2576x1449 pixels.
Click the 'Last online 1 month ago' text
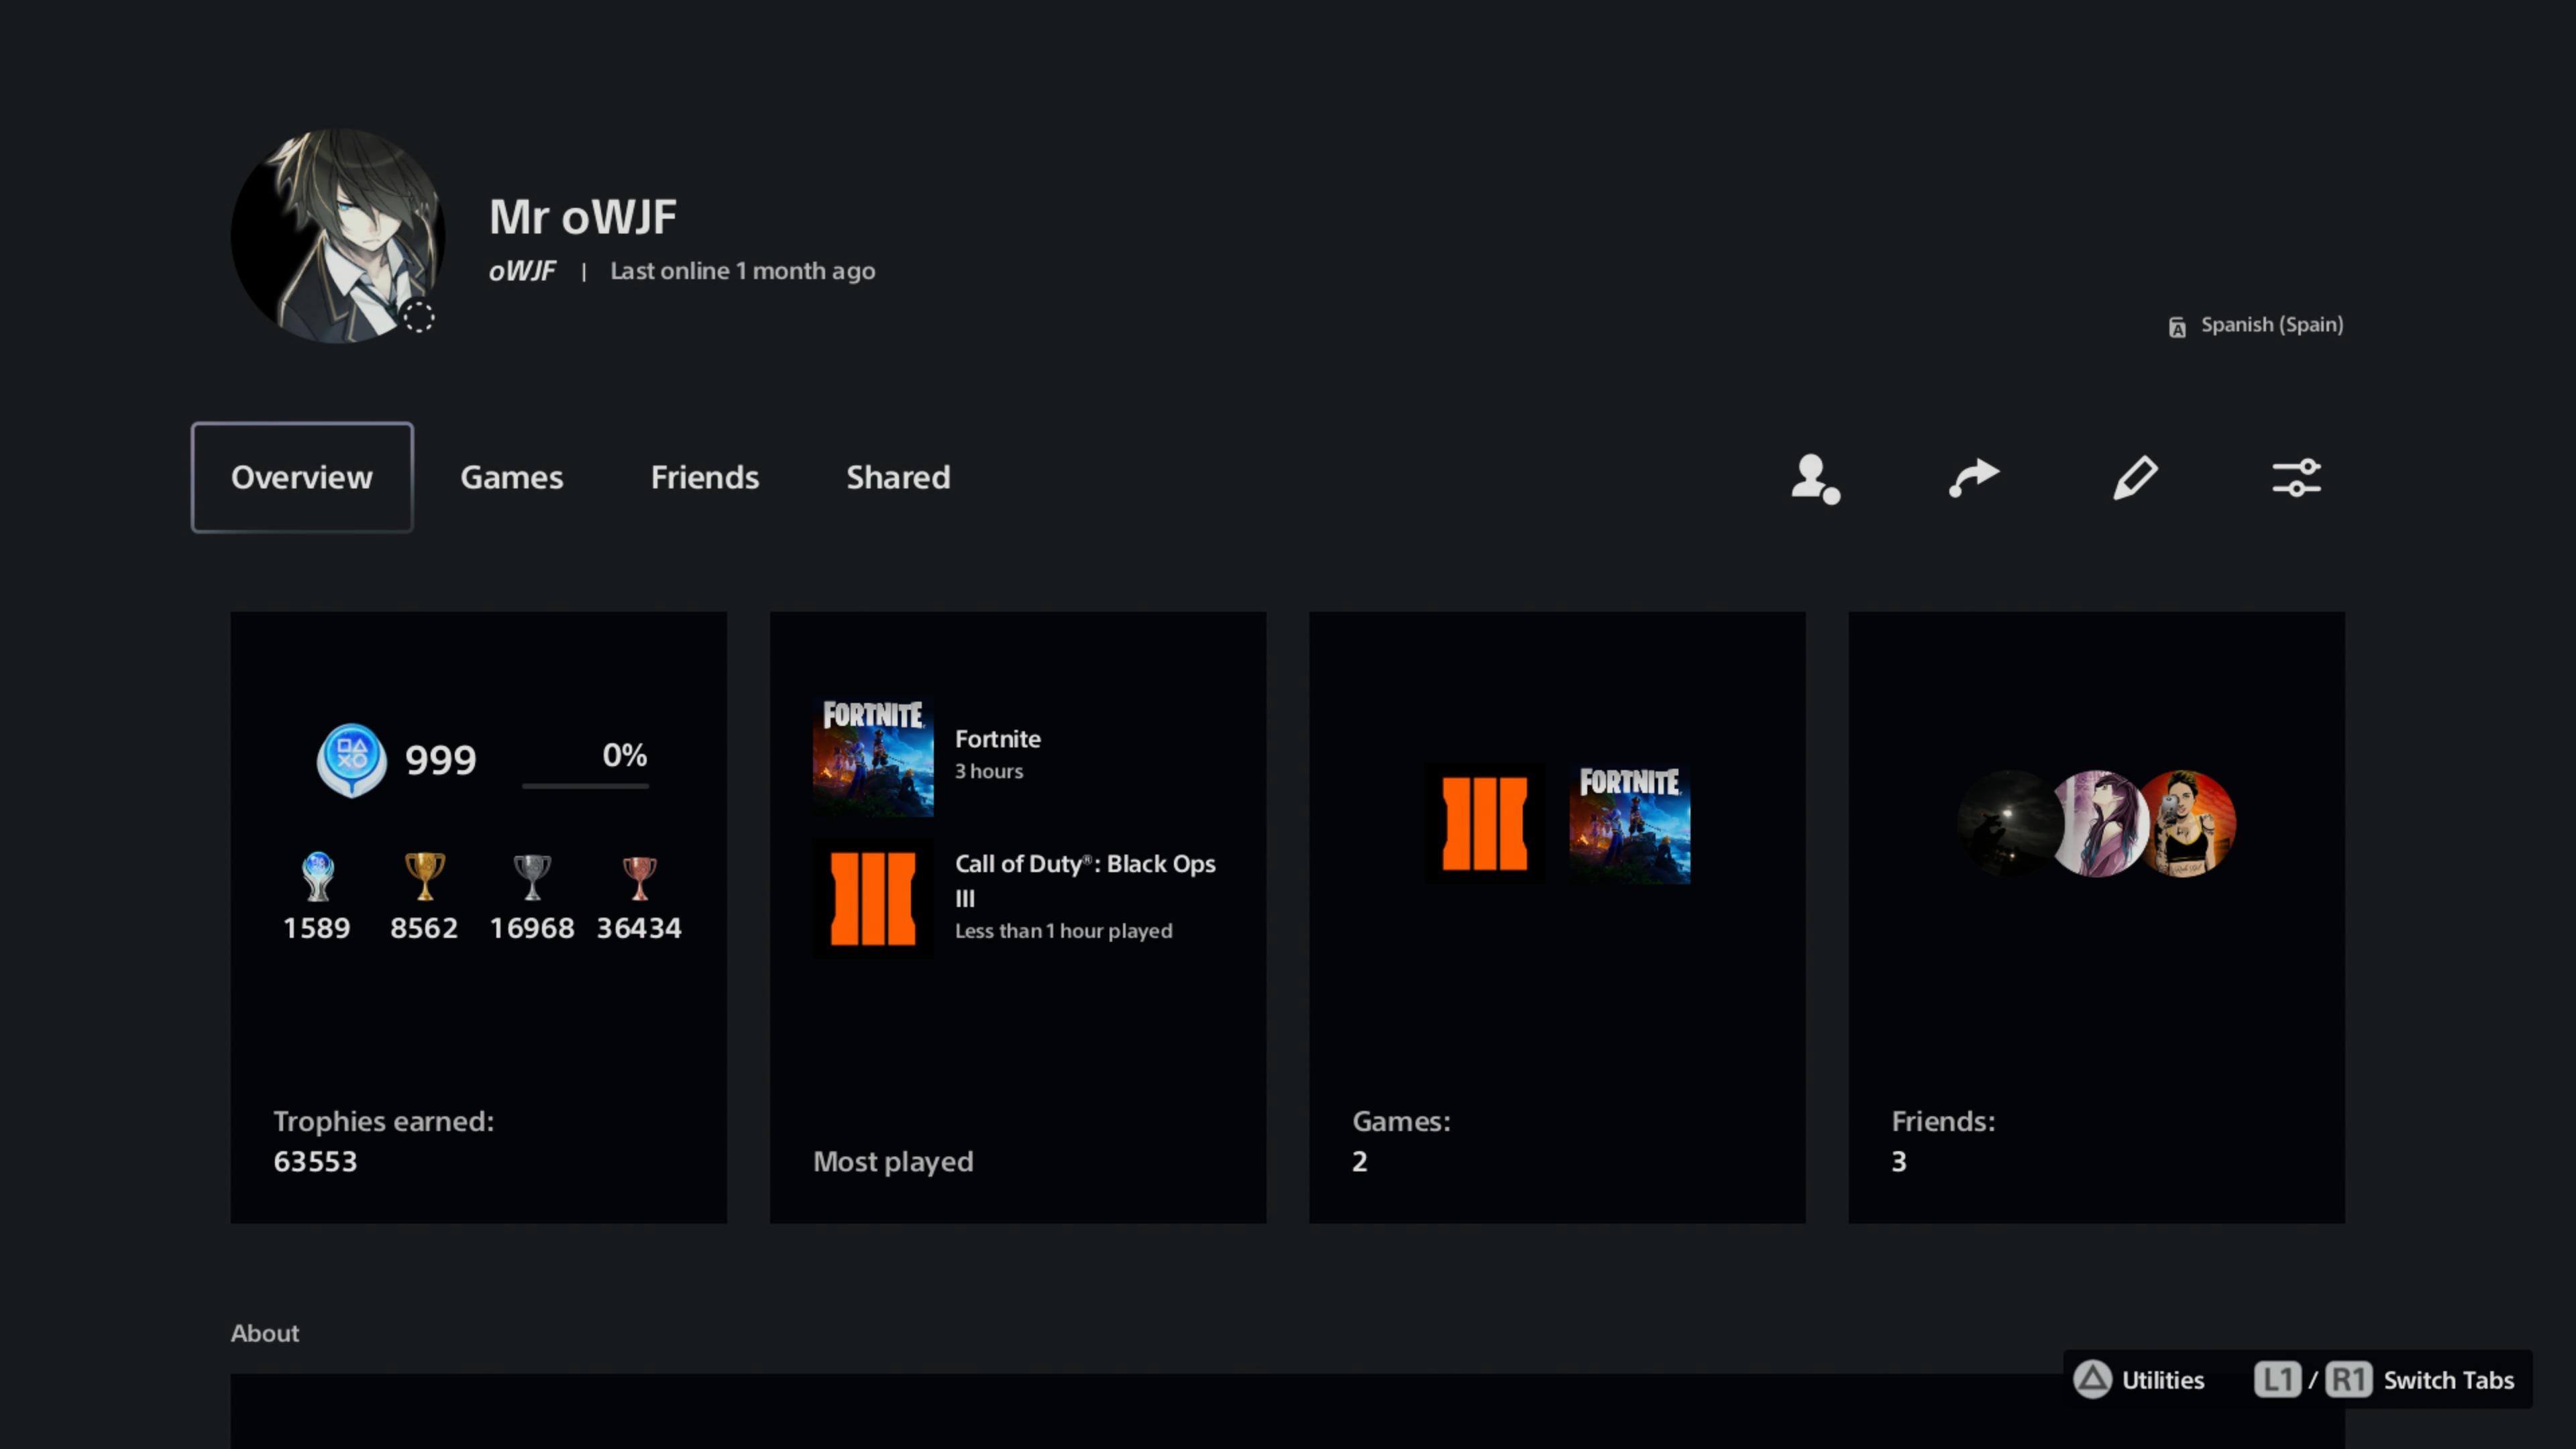[x=742, y=271]
